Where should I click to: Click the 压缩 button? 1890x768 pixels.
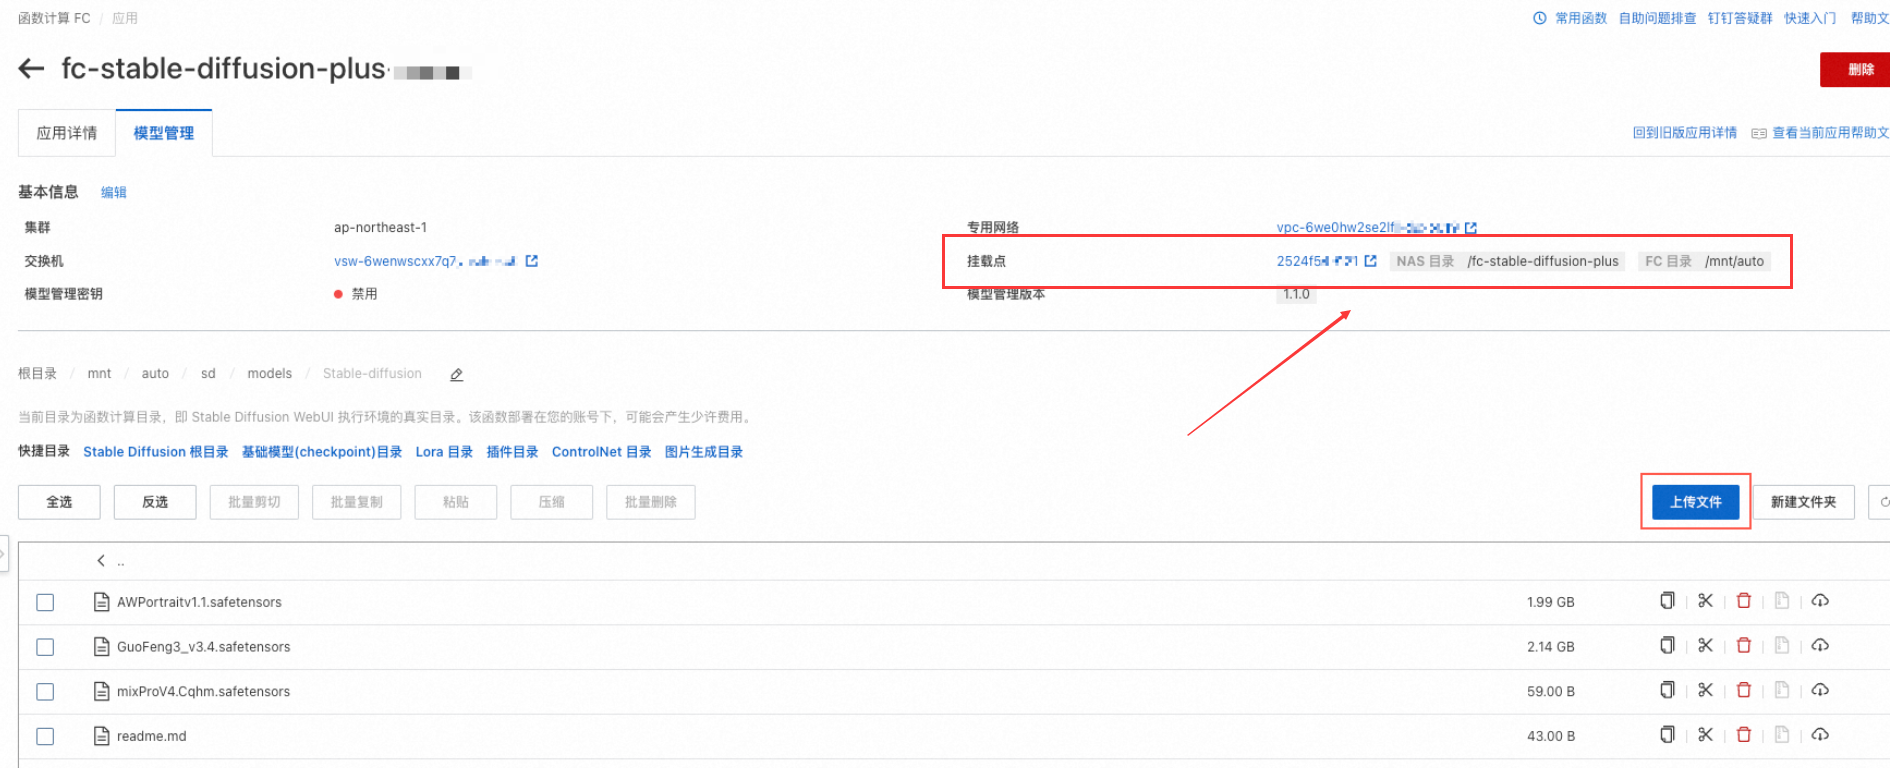coord(552,502)
